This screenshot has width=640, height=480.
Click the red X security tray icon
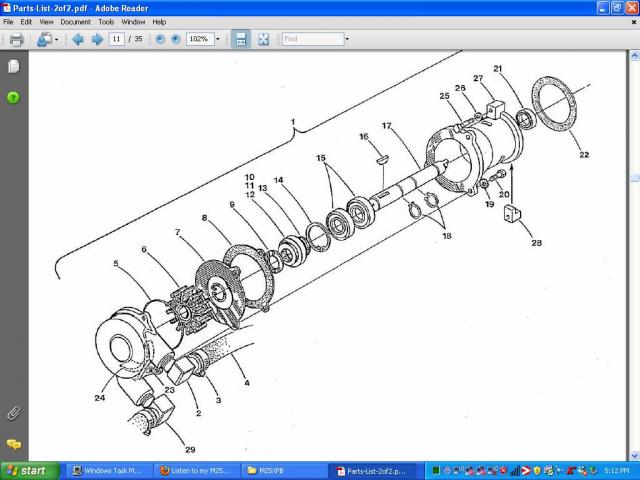click(x=503, y=471)
